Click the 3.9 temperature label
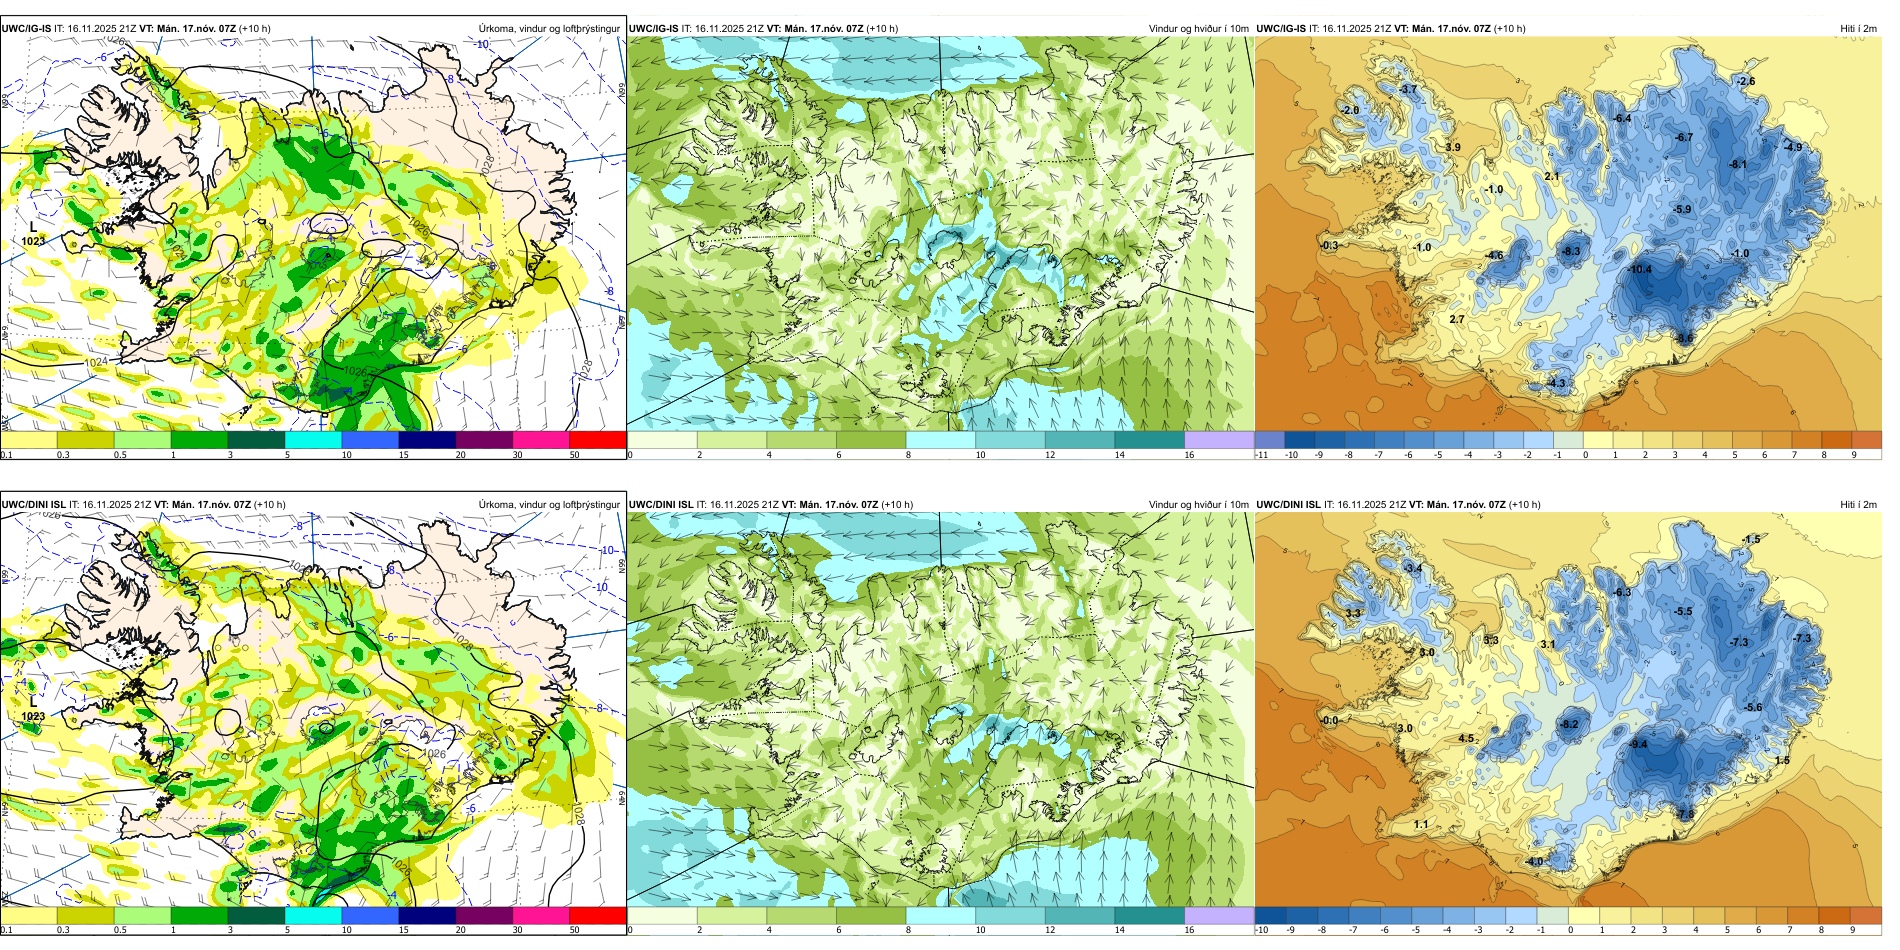Screen dimensions: 1900x950 [x=1453, y=147]
